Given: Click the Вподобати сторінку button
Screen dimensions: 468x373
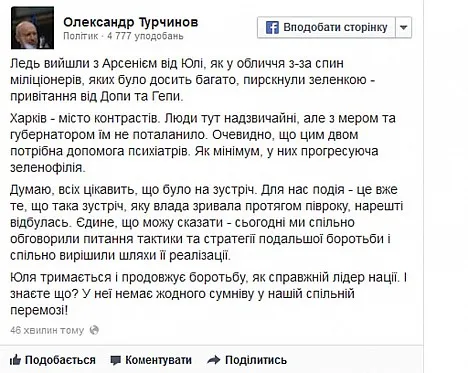Looking at the screenshot, I should click(x=326, y=27).
